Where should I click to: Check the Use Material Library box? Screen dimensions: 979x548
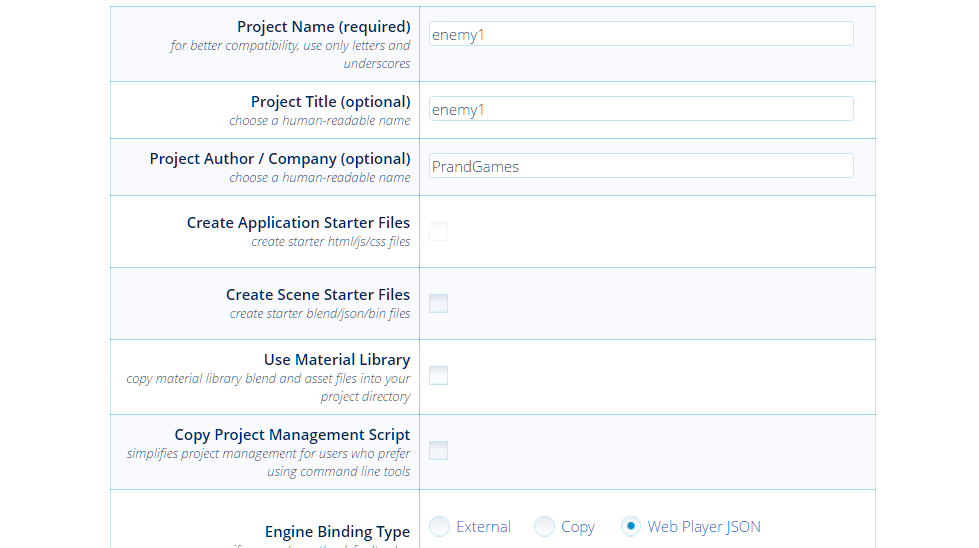tap(438, 376)
